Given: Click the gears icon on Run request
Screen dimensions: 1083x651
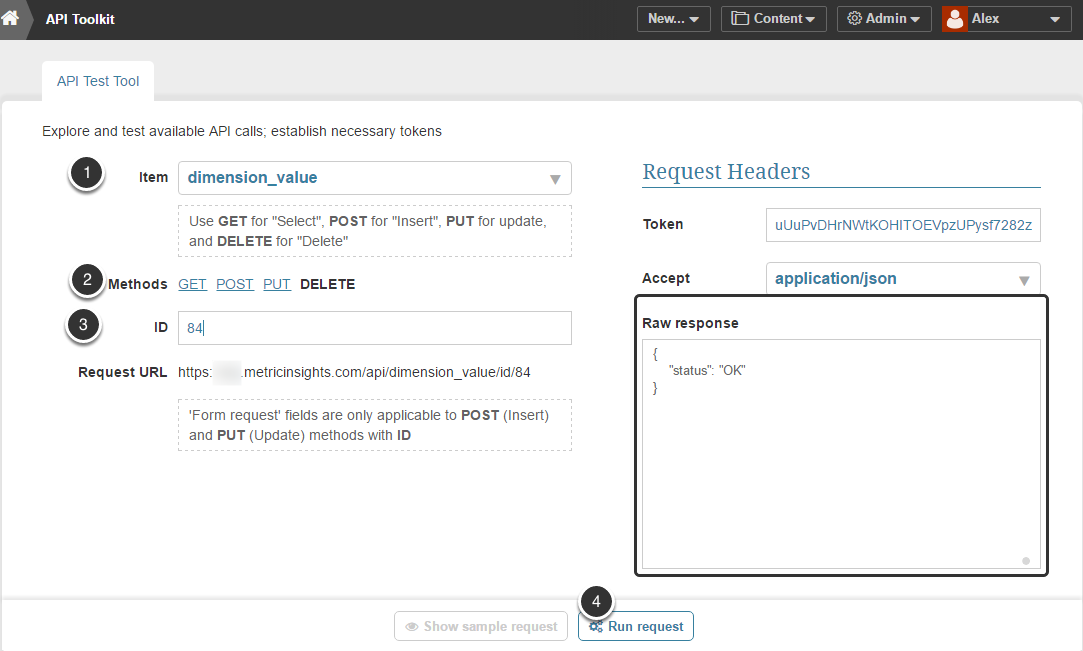Looking at the screenshot, I should [596, 627].
